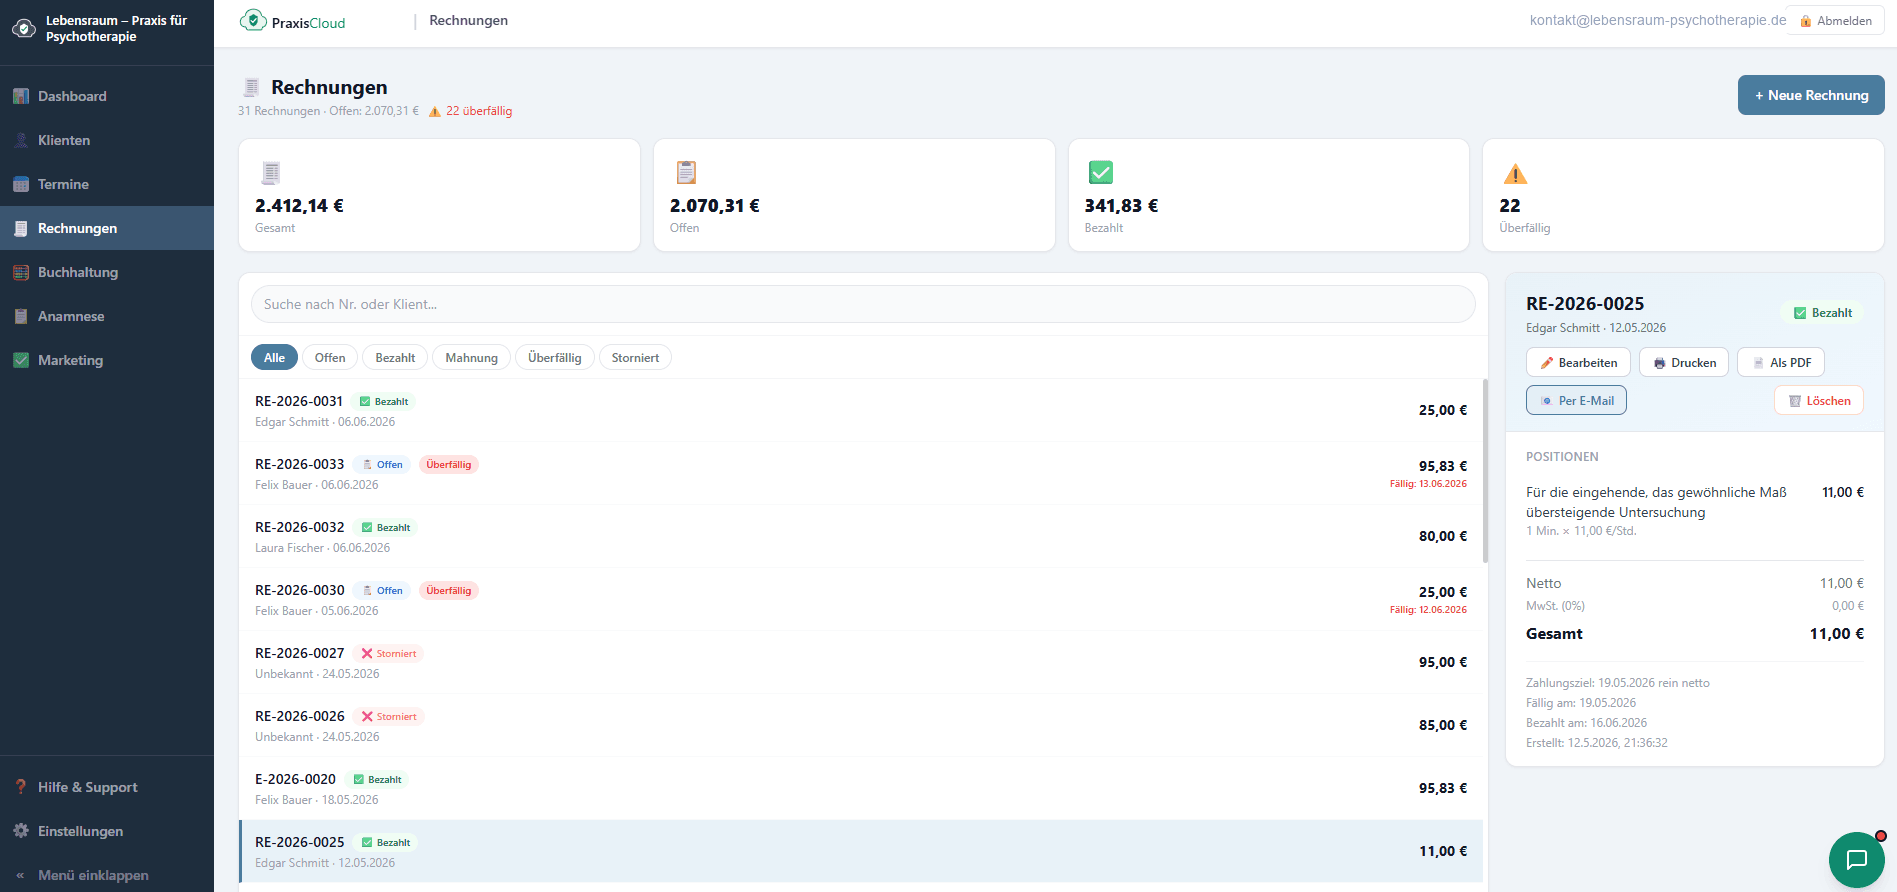Click the invoice list scrollbar
Image resolution: width=1897 pixels, height=892 pixels.
coord(1485,471)
